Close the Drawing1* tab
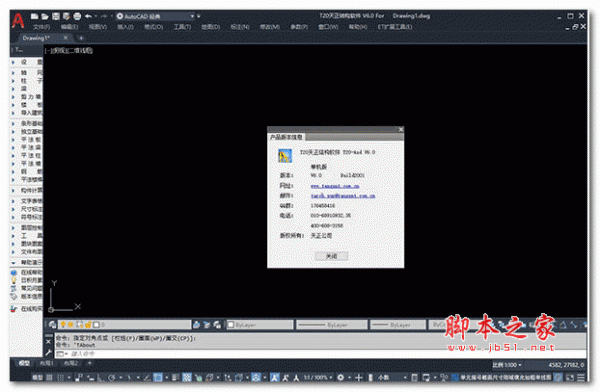The width and height of the screenshot is (600, 392). [x=66, y=38]
